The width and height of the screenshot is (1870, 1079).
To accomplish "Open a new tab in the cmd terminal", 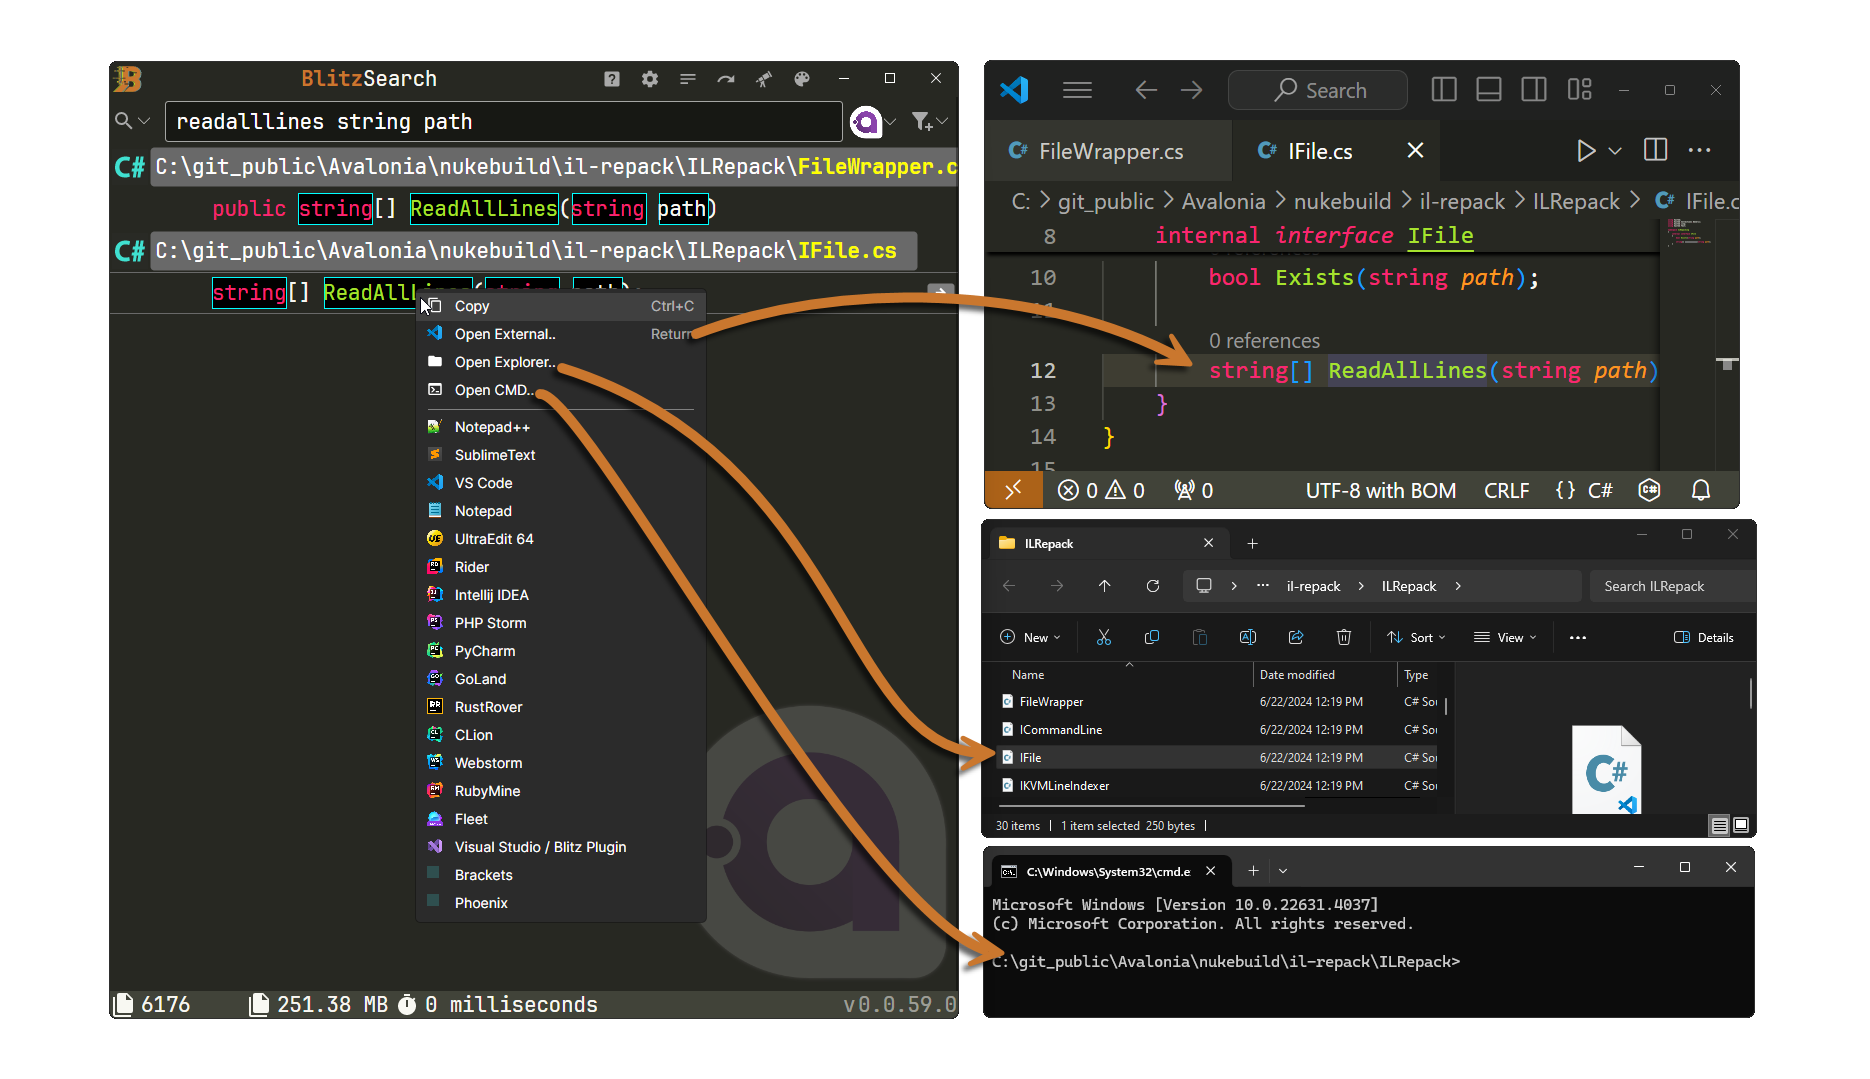I will pyautogui.click(x=1253, y=871).
